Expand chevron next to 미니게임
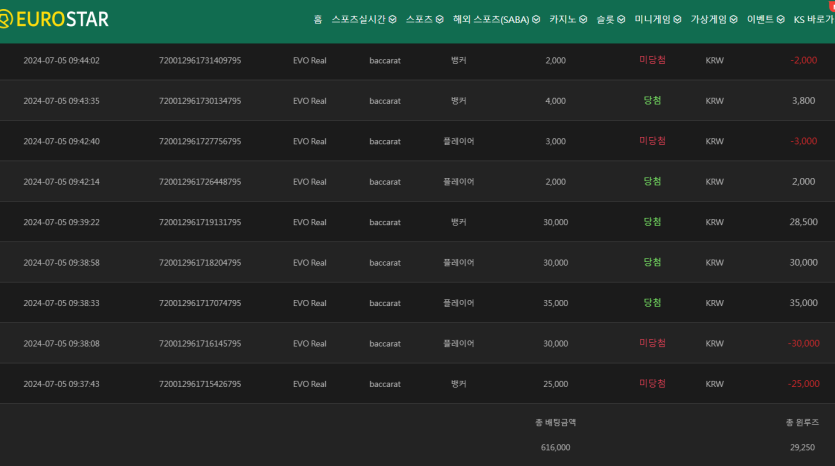 [x=677, y=20]
